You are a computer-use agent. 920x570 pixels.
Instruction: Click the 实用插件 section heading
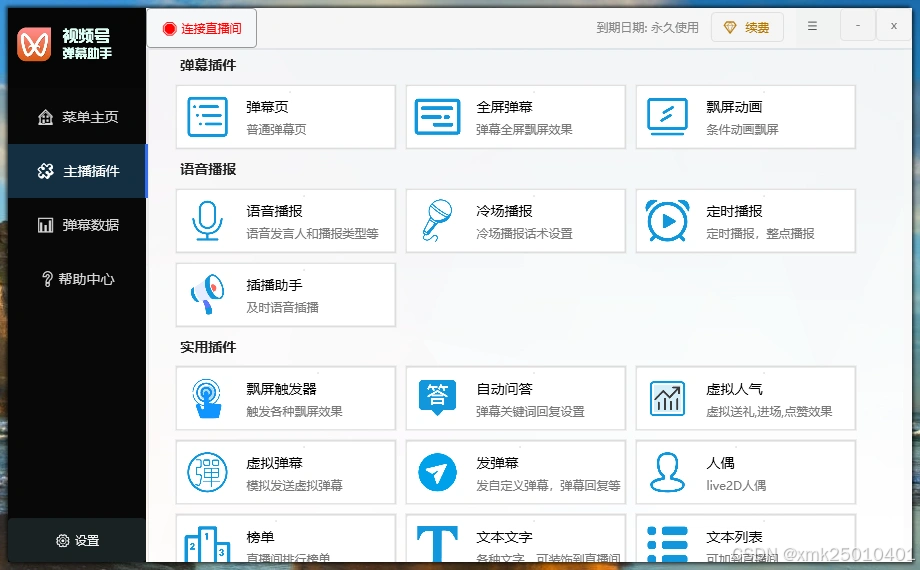(208, 347)
